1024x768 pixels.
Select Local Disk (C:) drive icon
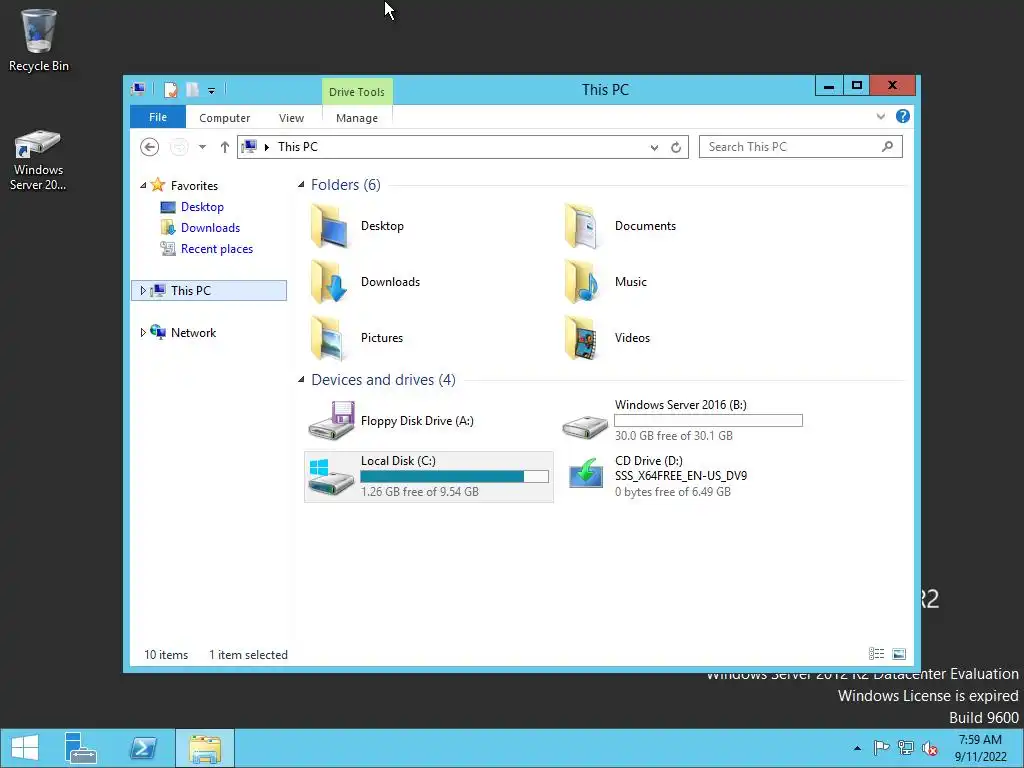pyautogui.click(x=330, y=477)
